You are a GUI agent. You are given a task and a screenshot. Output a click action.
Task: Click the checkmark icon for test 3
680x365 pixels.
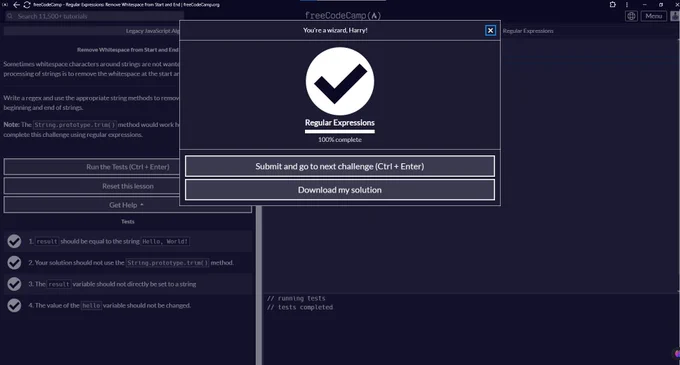(14, 284)
